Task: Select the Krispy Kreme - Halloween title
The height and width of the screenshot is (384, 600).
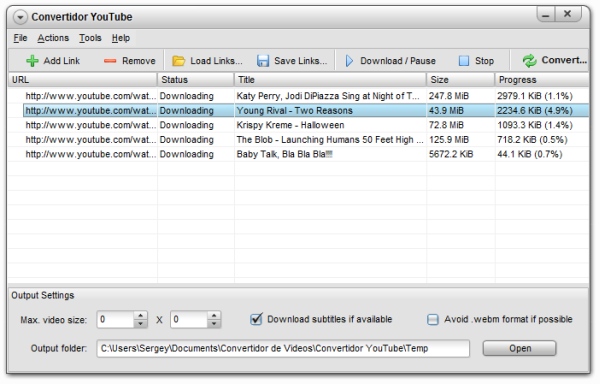Action: (x=290, y=125)
